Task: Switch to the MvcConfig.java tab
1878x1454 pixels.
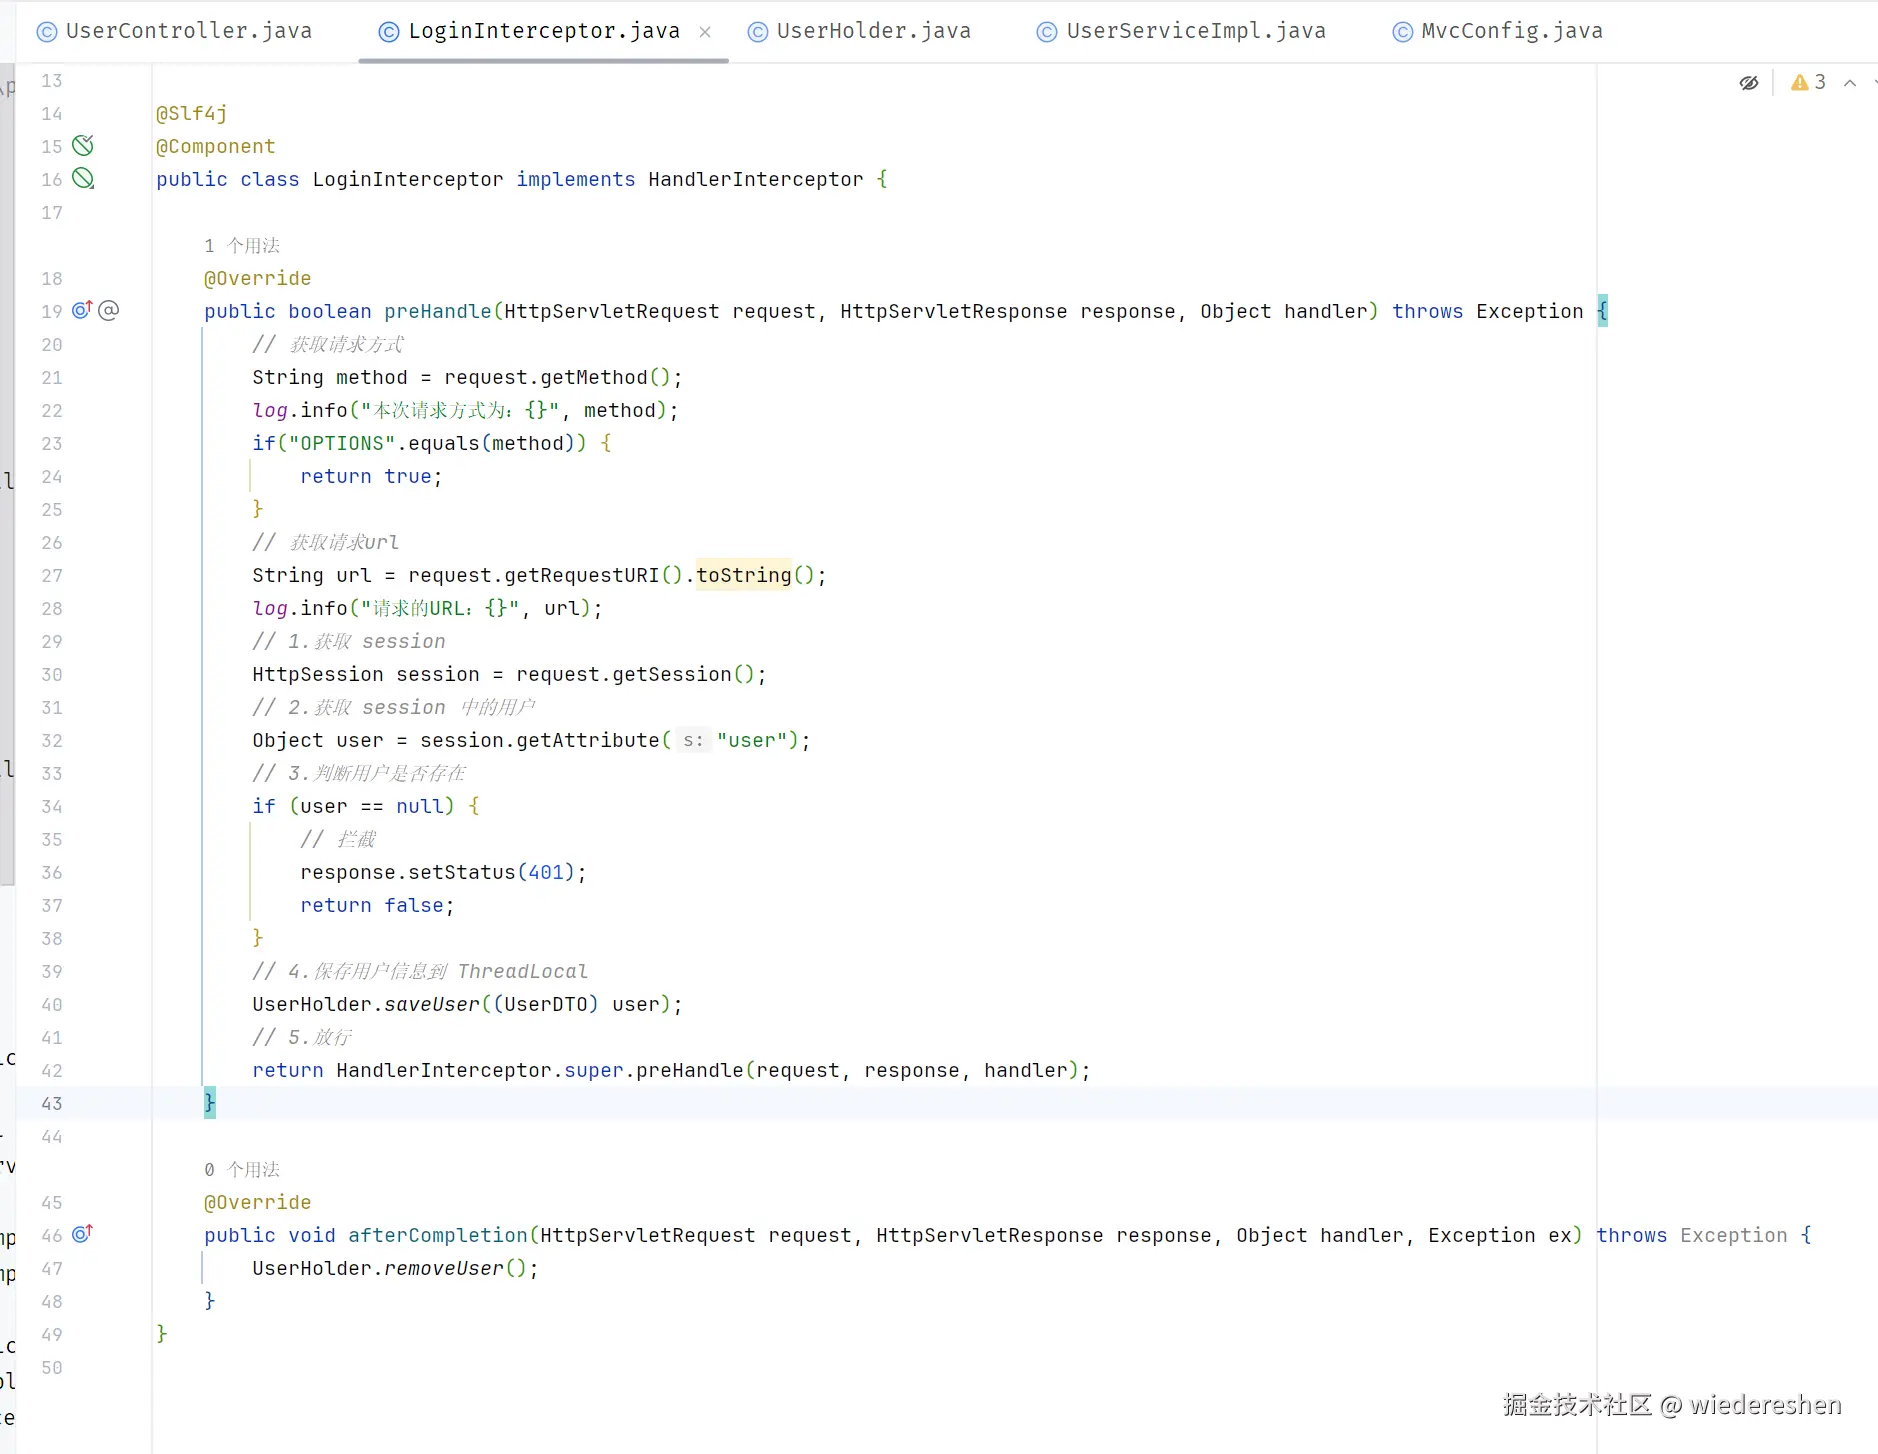Action: (1497, 31)
